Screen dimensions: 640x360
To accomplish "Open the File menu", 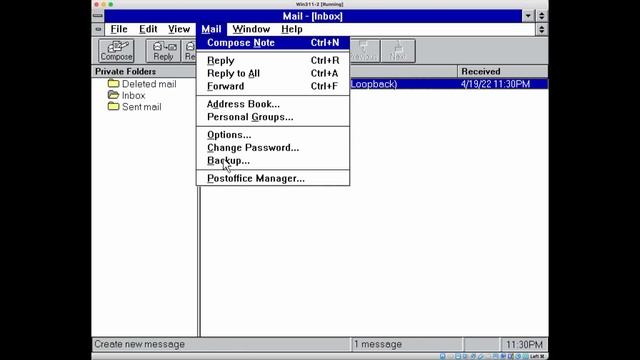I will [119, 29].
